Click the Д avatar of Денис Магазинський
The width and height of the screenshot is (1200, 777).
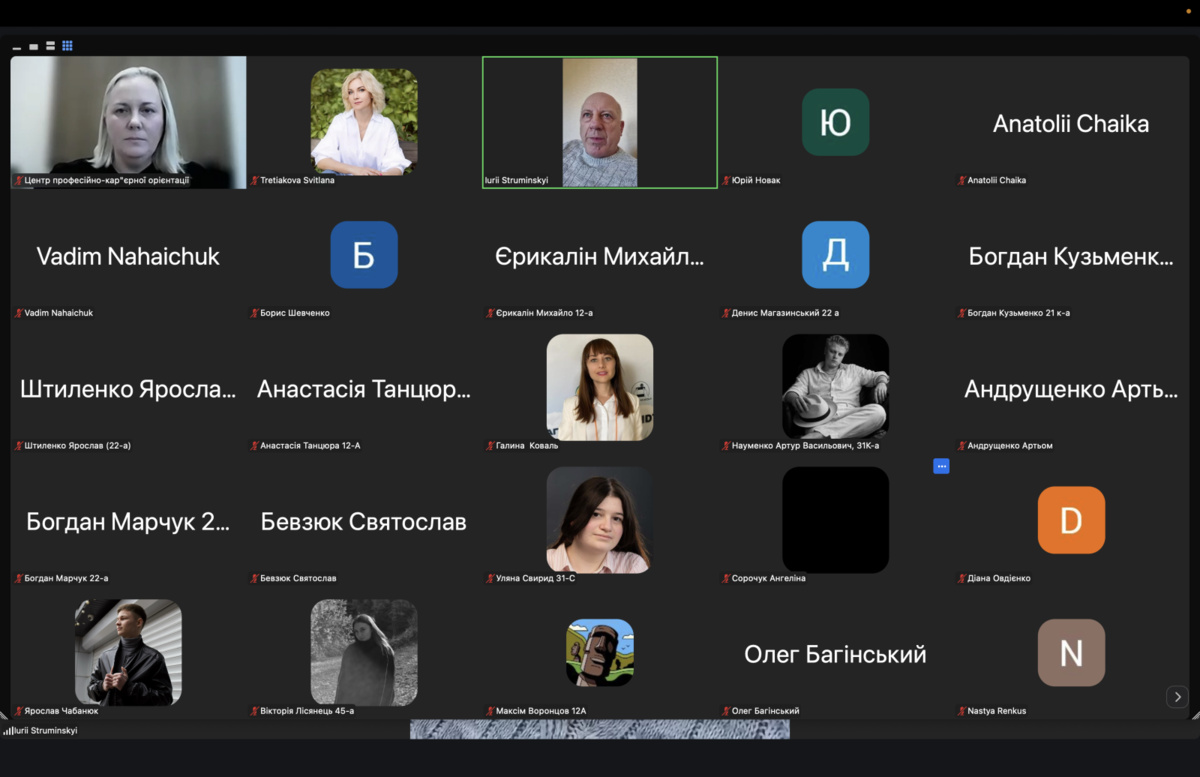coord(835,255)
